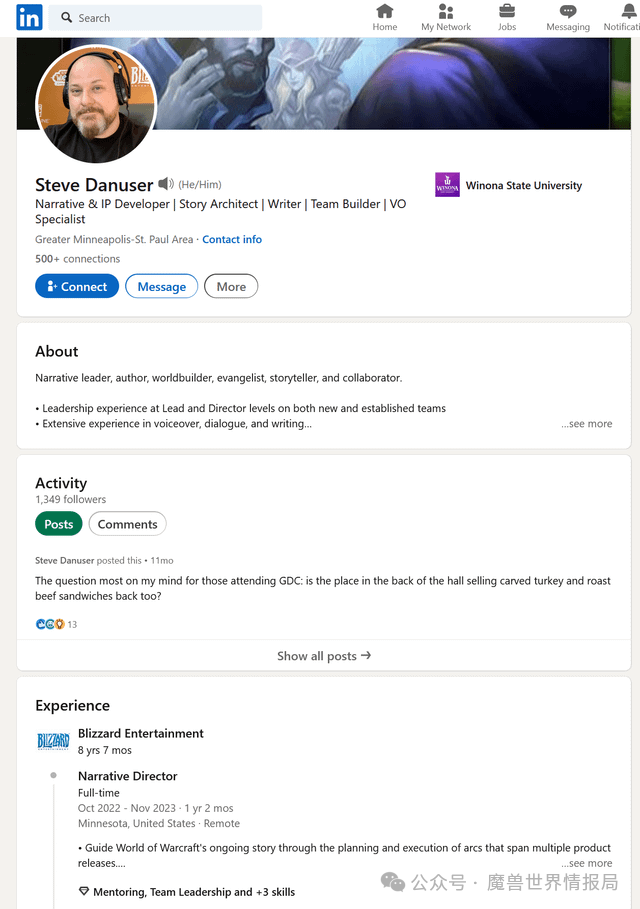640x909 pixels.
Task: Click Show all posts link
Action: click(323, 656)
